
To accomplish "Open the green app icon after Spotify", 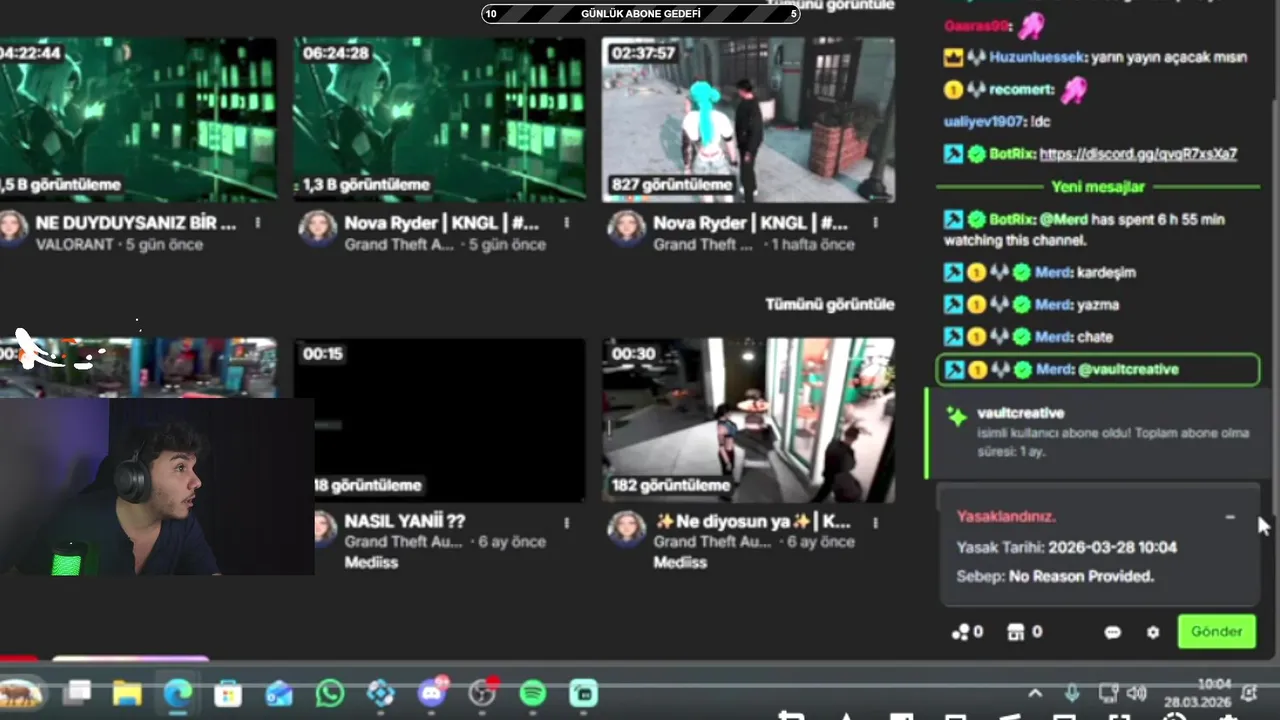I will pyautogui.click(x=583, y=693).
